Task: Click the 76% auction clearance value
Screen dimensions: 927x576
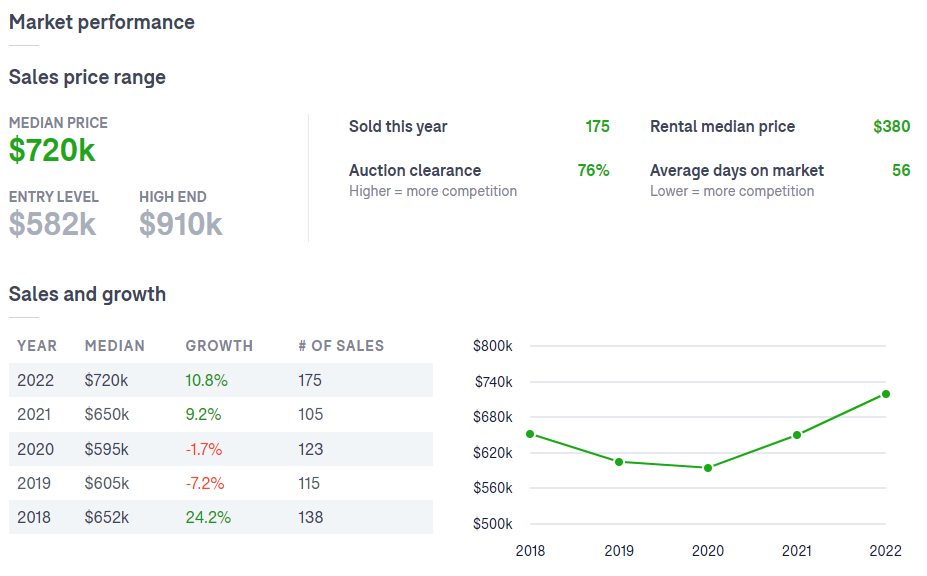Action: (x=593, y=170)
